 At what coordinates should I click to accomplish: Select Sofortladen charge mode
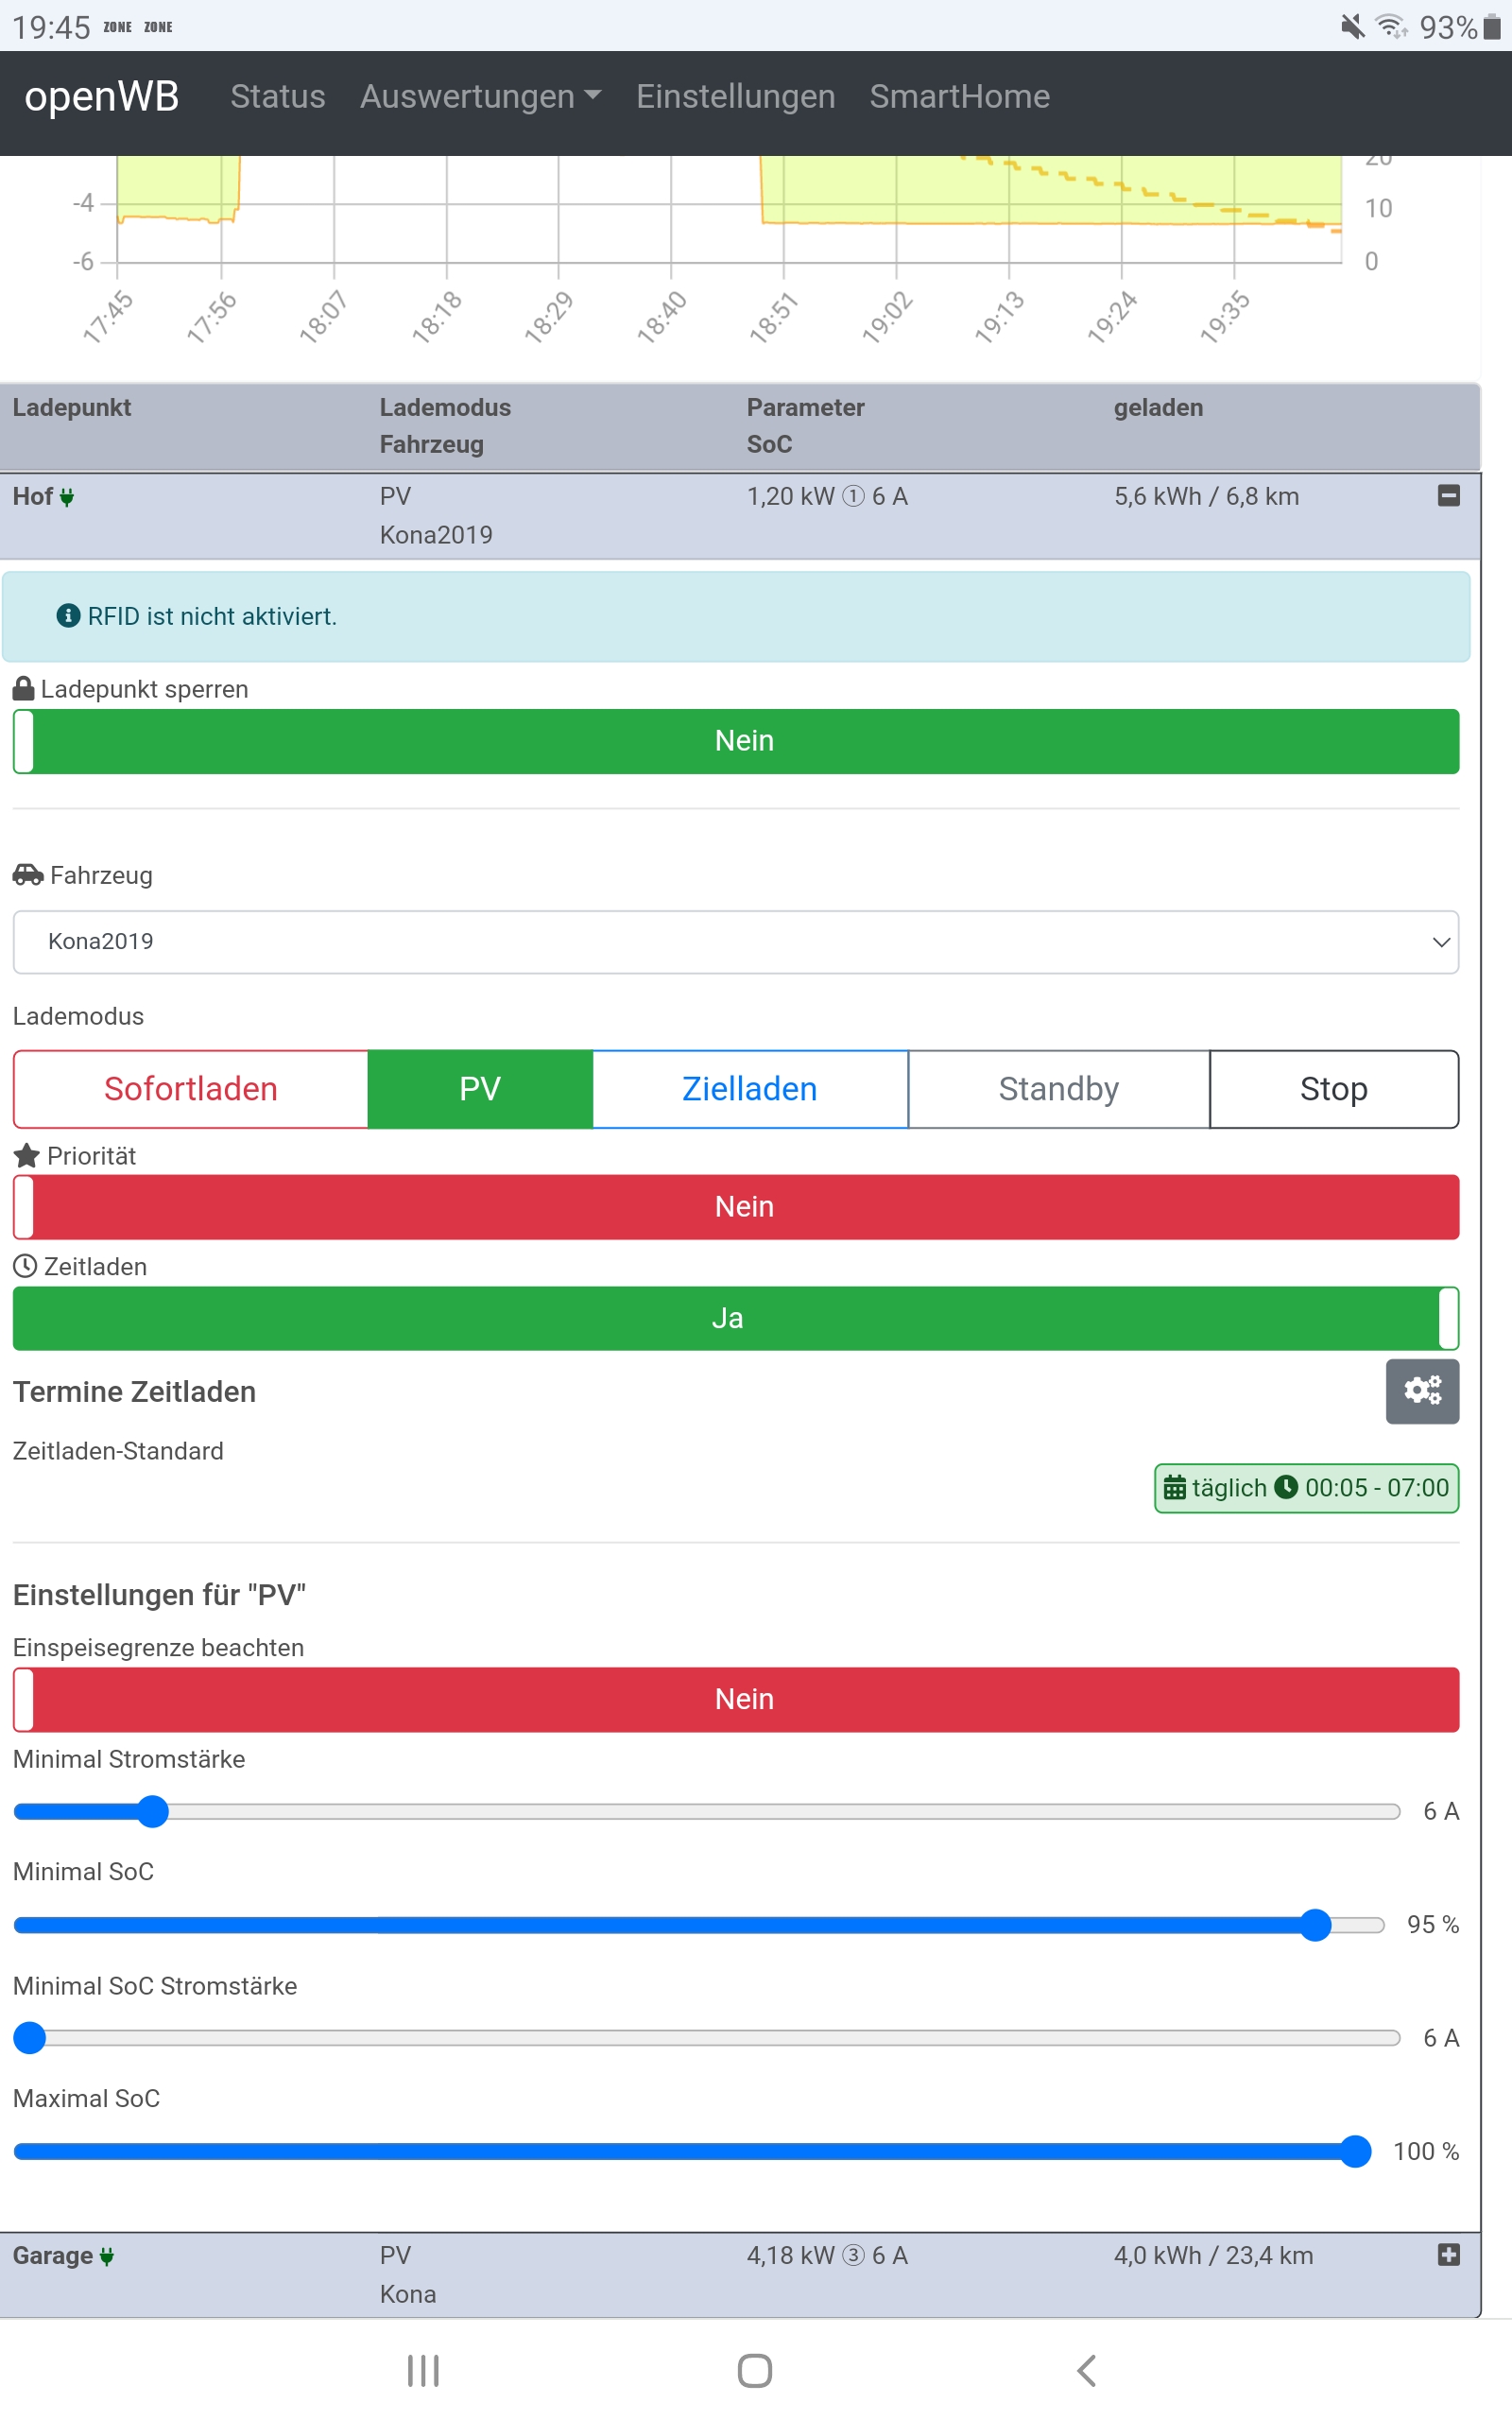191,1088
